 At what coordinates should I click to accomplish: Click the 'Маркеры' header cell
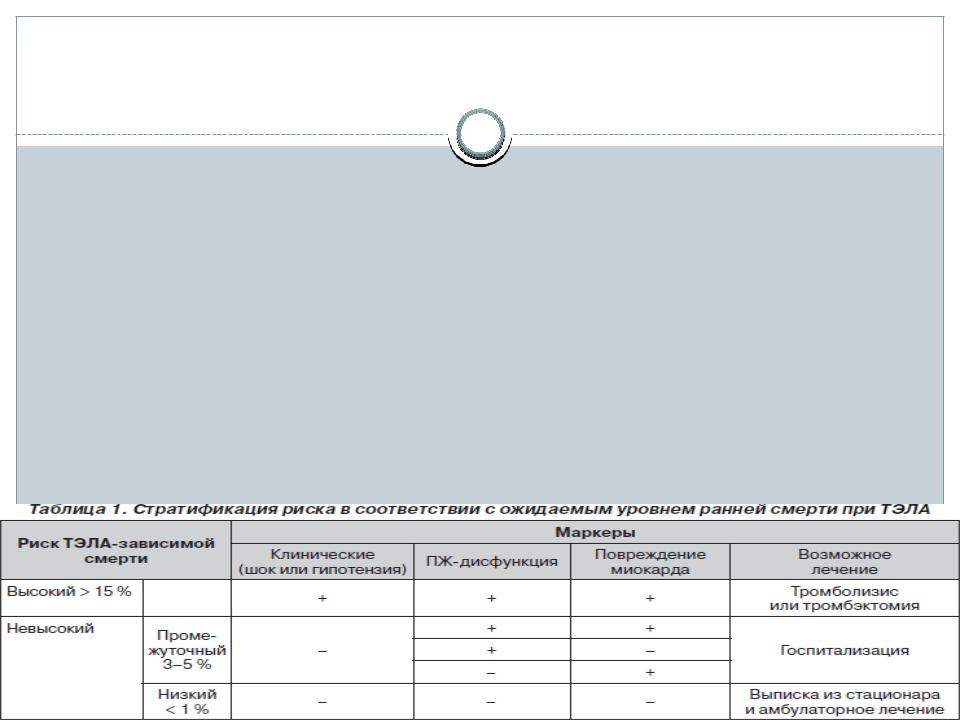click(595, 532)
